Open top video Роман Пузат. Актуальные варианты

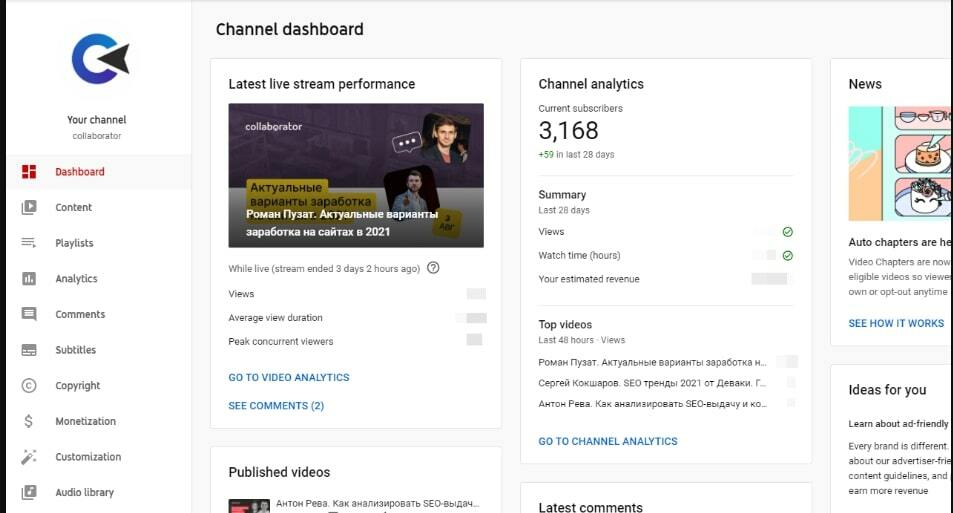(x=652, y=362)
